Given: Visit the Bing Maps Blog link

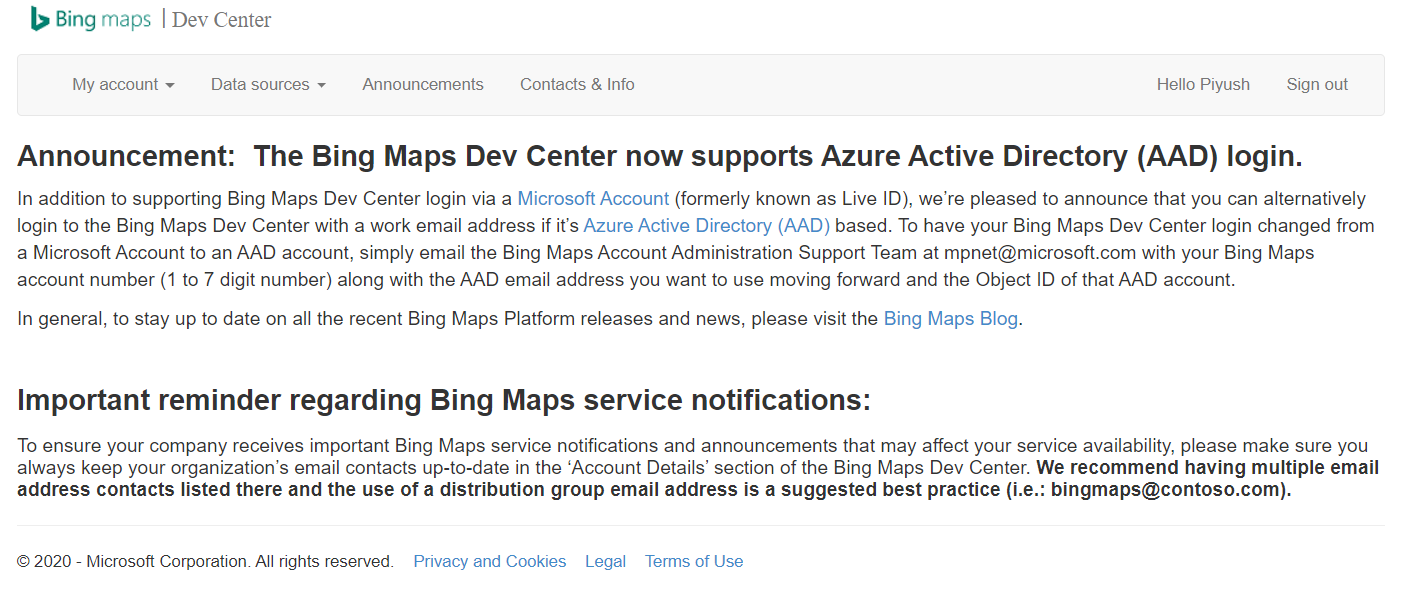Looking at the screenshot, I should coord(950,318).
